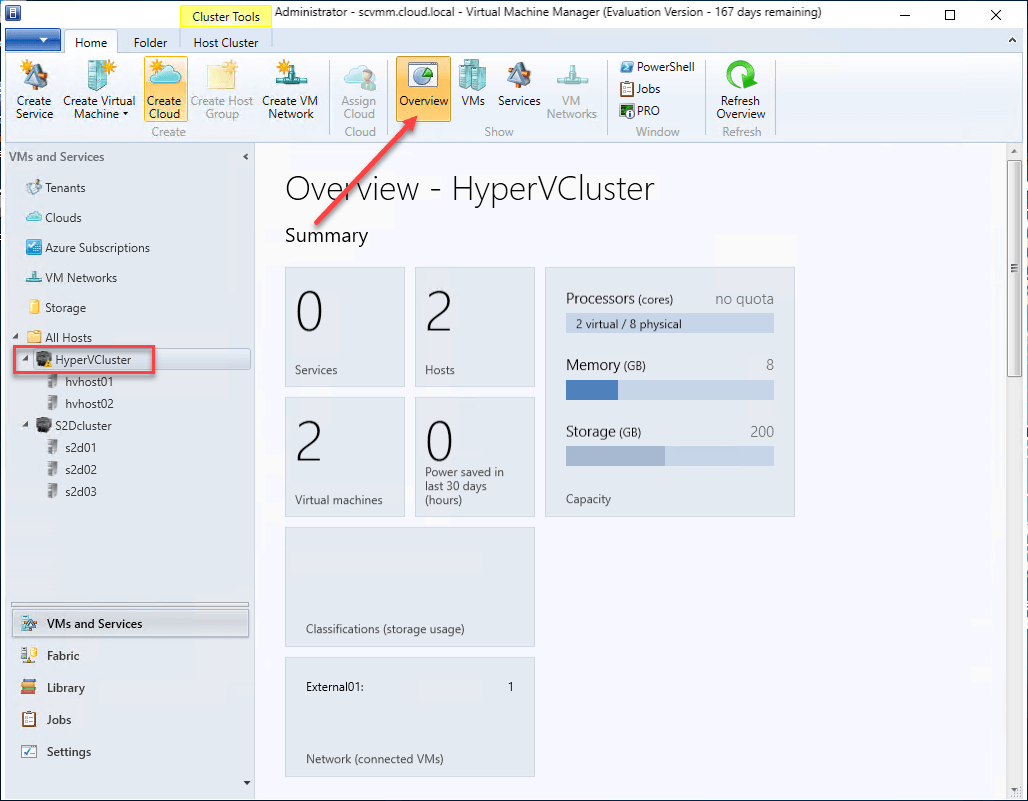Open the PowerShell window

[658, 67]
